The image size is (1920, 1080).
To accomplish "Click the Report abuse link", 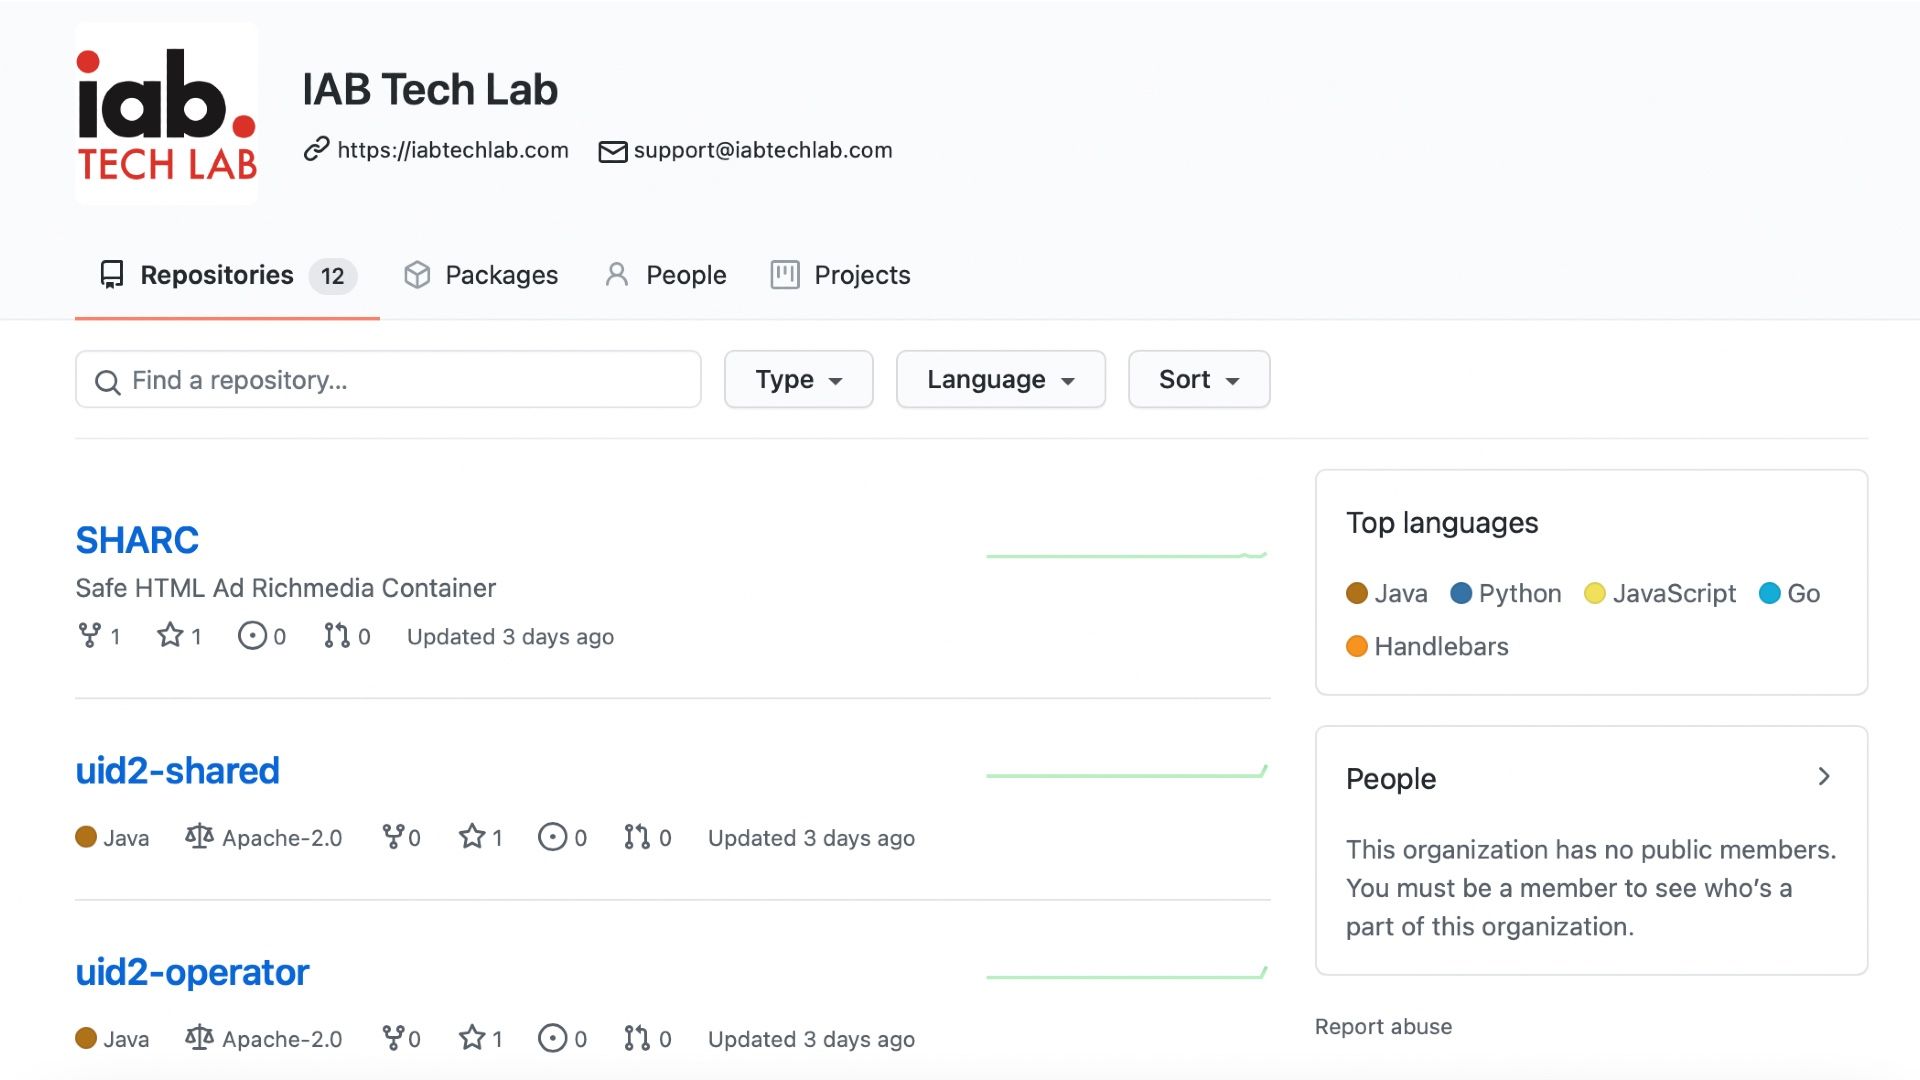I will coord(1383,1026).
